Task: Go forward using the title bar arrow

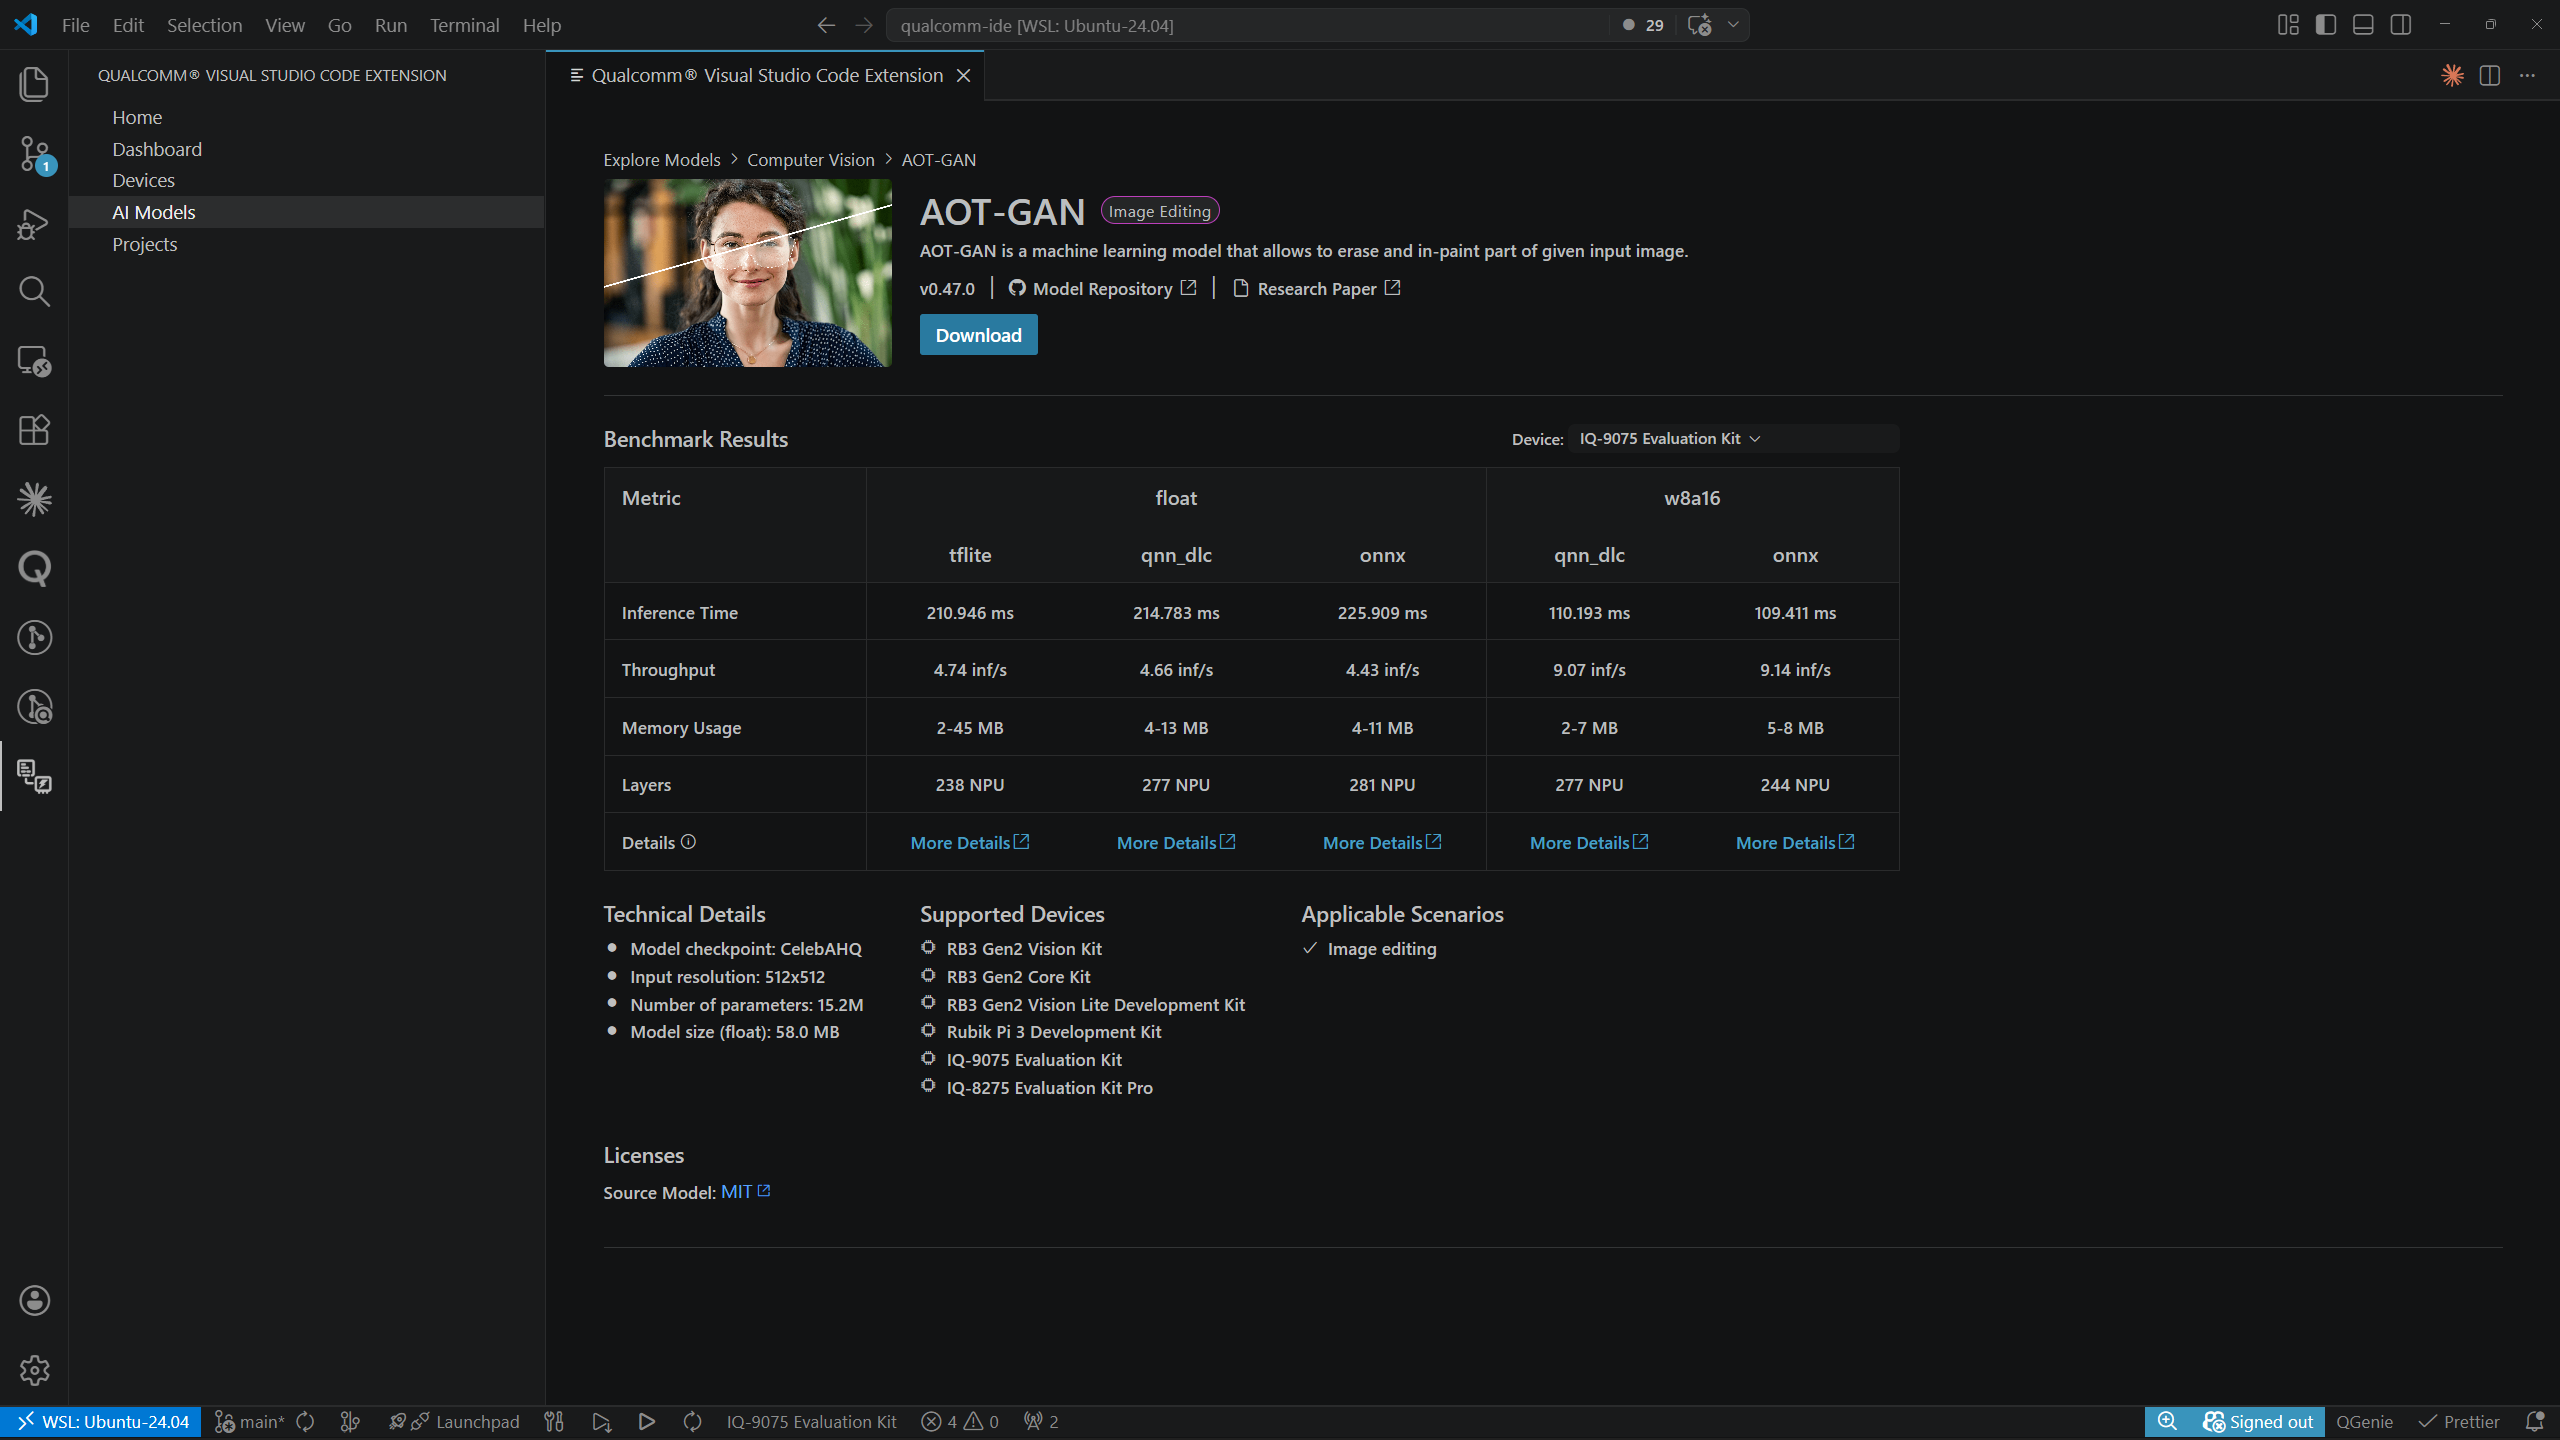Action: [864, 25]
